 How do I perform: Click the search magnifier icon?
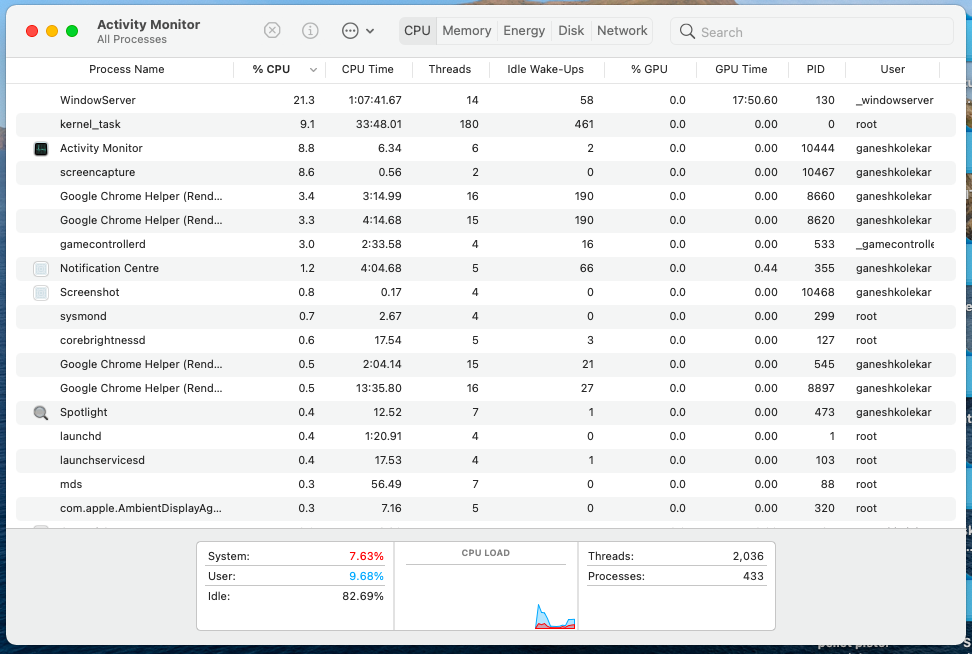(687, 32)
